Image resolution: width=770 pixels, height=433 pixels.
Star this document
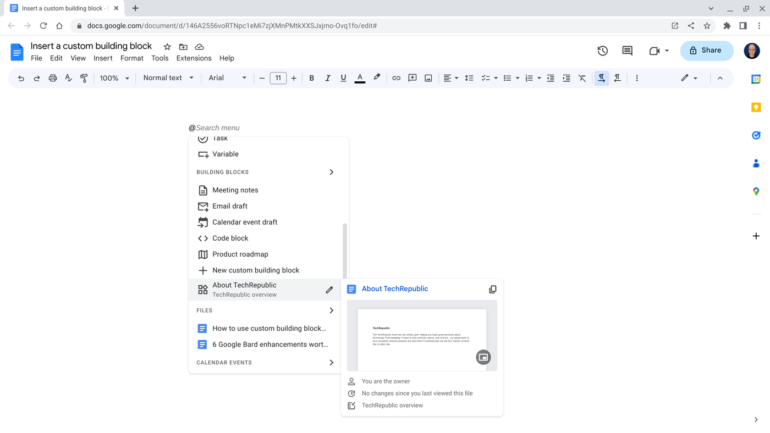pyautogui.click(x=167, y=46)
